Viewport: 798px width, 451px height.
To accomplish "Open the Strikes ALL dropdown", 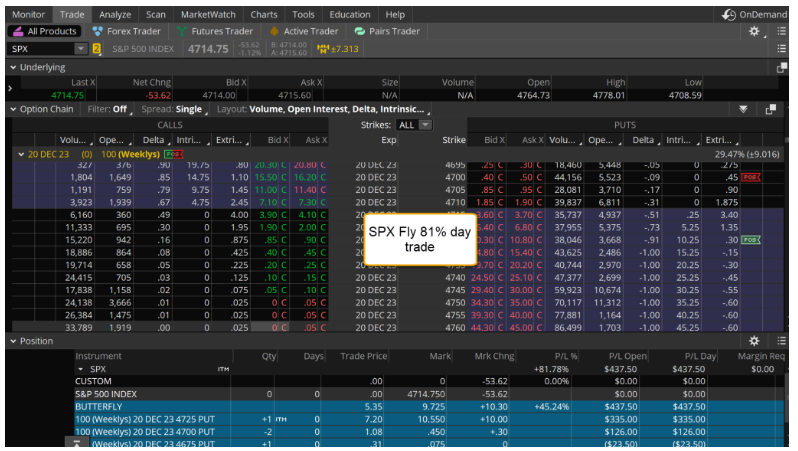I will pyautogui.click(x=425, y=125).
